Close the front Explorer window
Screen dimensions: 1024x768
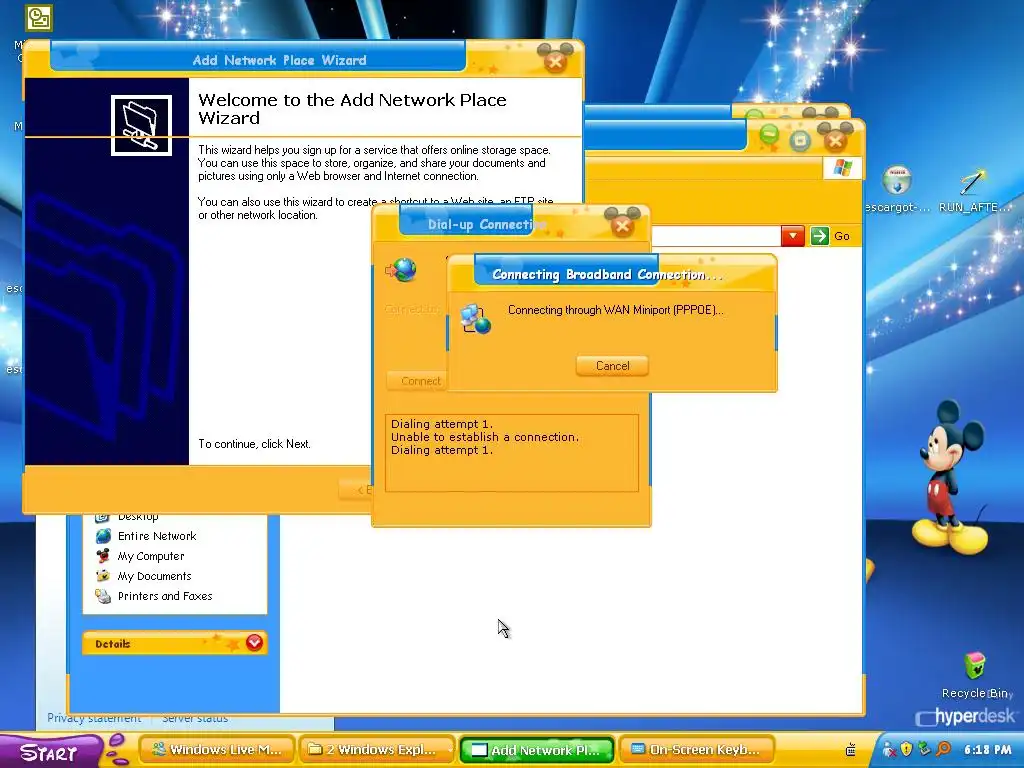[835, 140]
